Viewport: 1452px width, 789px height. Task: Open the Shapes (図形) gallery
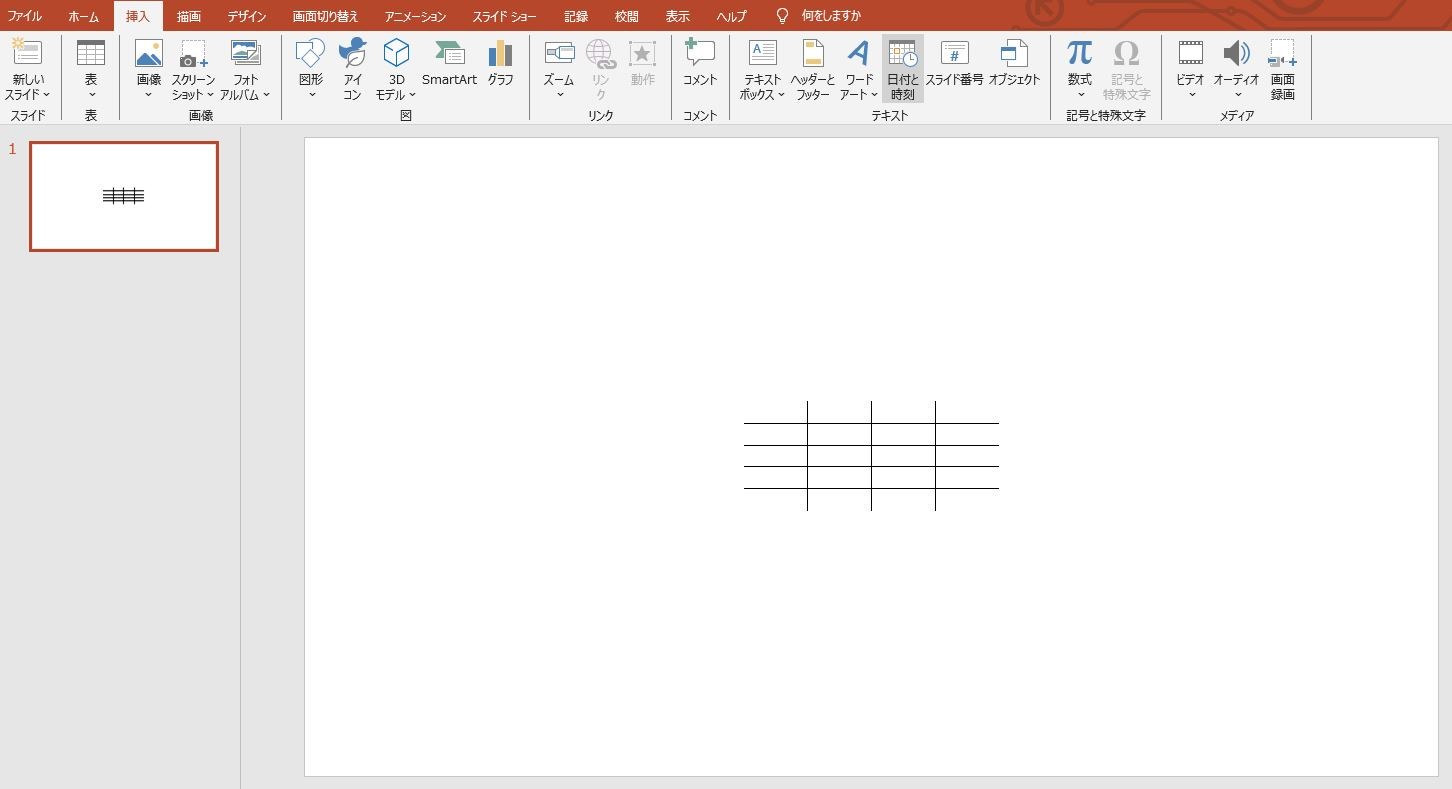point(311,53)
